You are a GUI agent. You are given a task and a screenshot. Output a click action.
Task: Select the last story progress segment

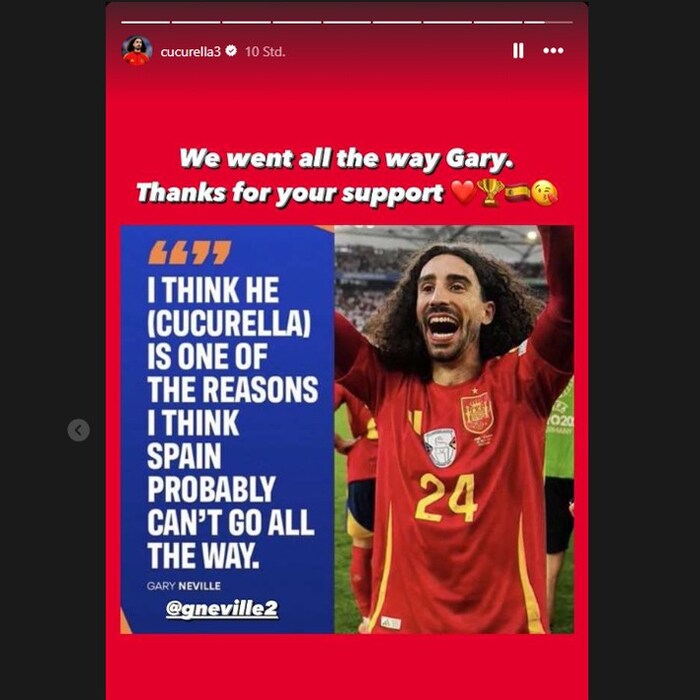click(549, 22)
